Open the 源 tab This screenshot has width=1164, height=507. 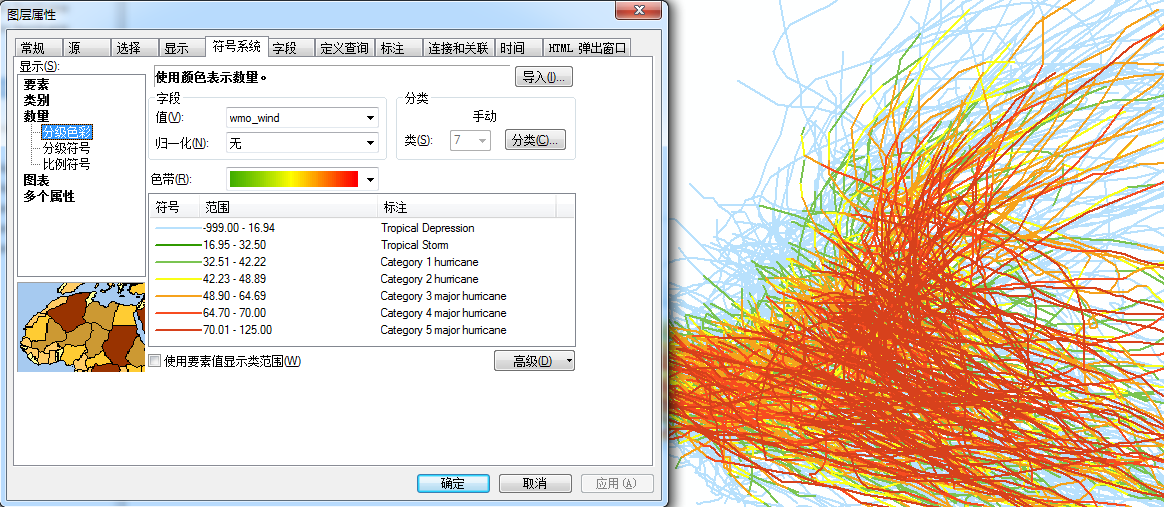pos(85,48)
